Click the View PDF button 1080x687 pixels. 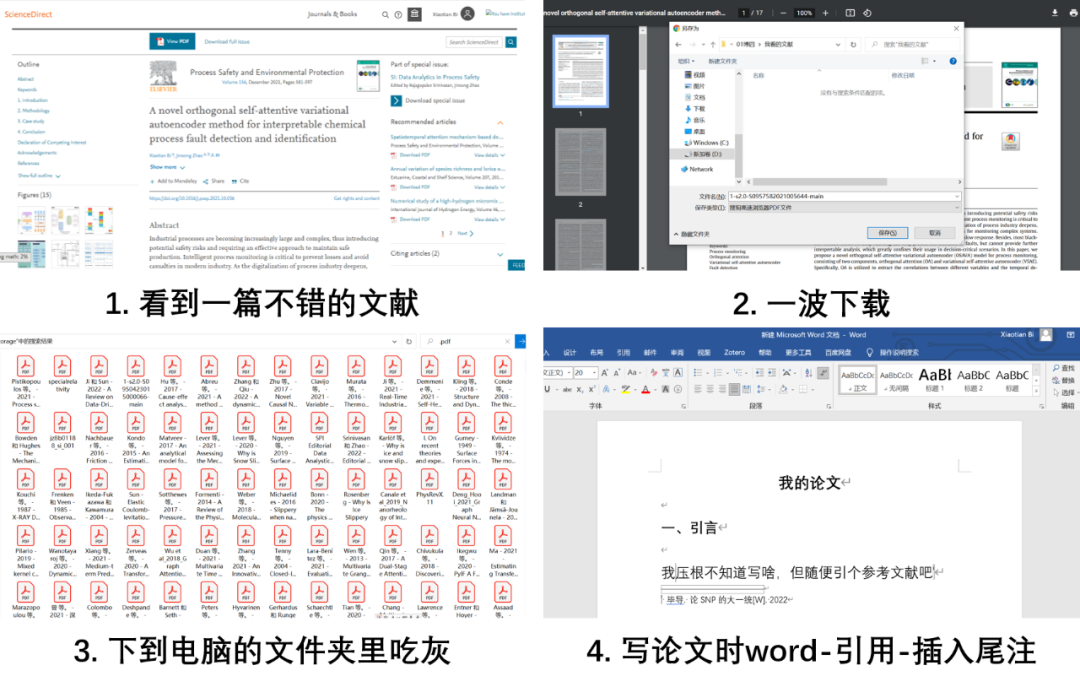point(172,41)
